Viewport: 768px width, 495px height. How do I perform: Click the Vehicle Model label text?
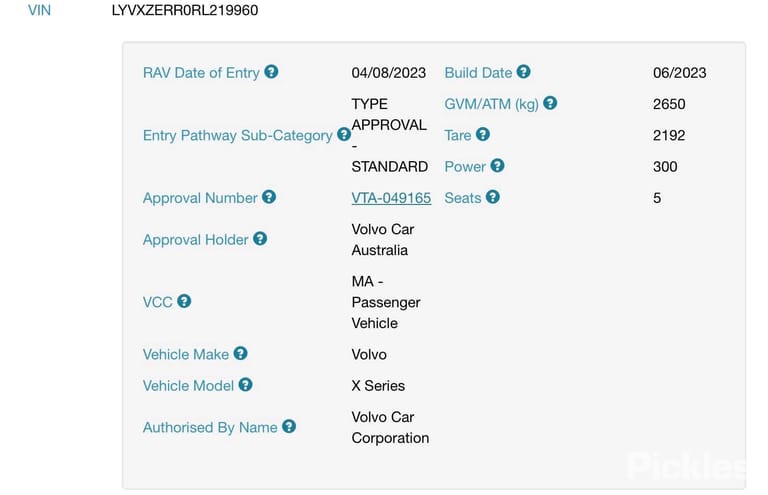coord(189,386)
